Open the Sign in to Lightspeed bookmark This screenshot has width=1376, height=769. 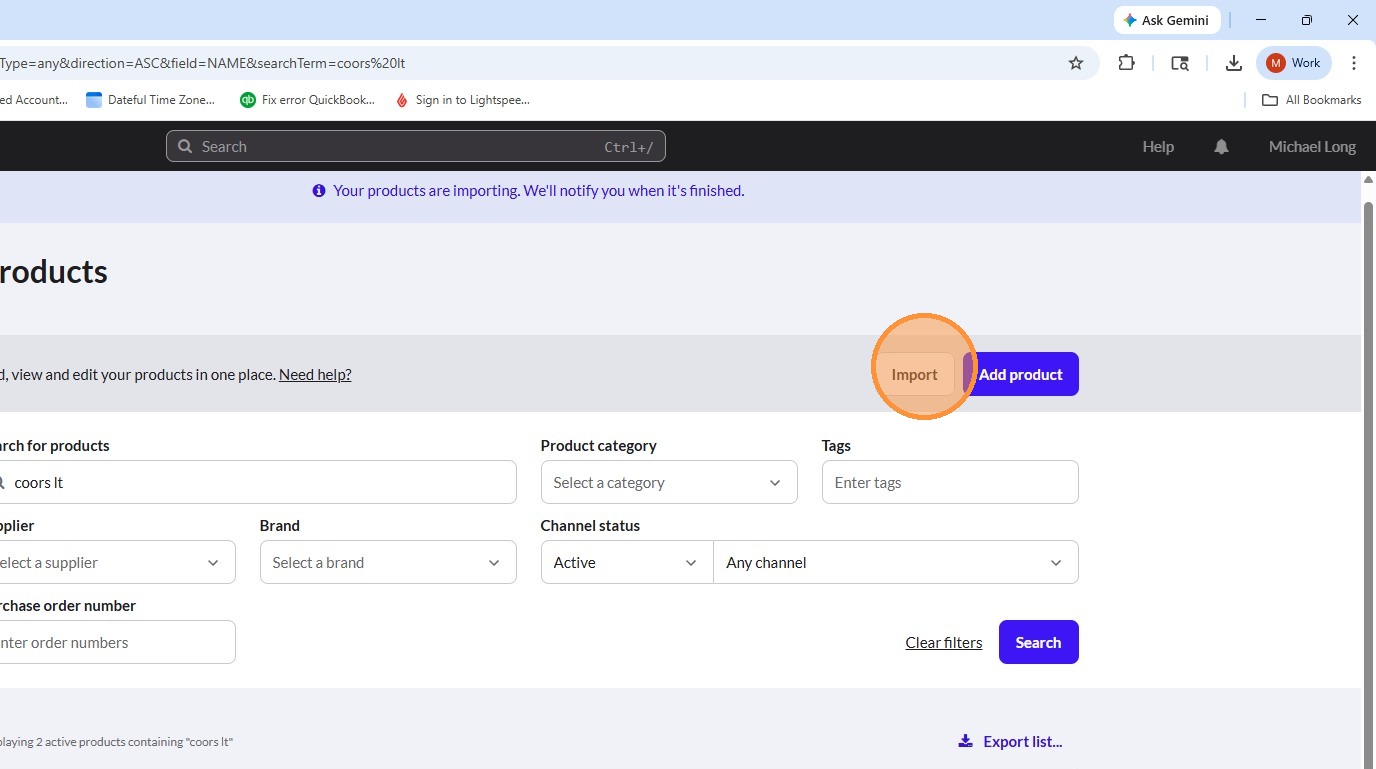coord(462,100)
